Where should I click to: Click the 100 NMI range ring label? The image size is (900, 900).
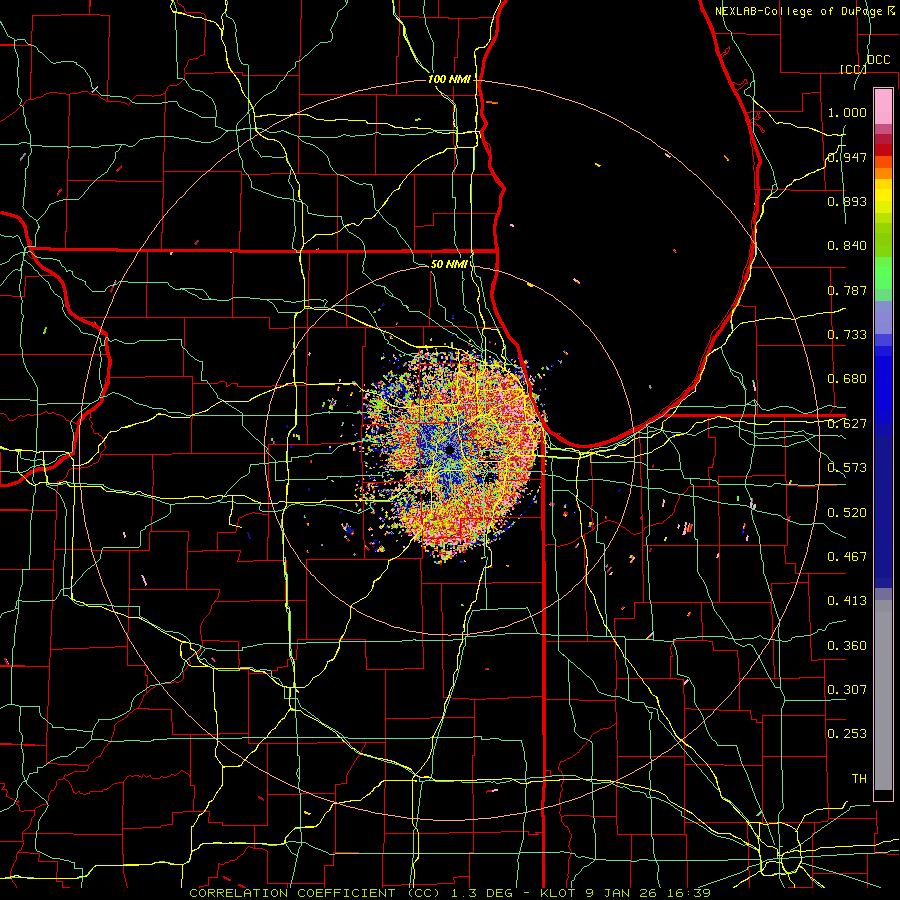coord(449,79)
